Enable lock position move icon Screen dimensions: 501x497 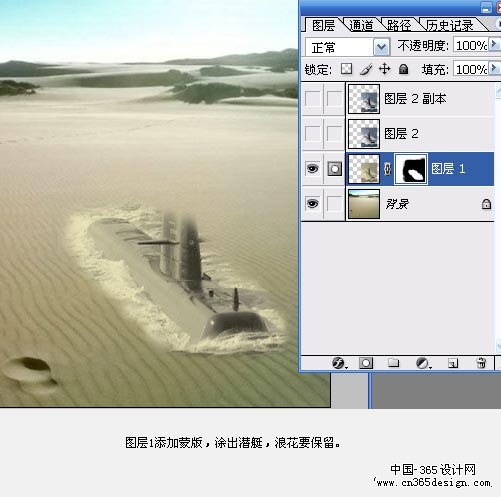[384, 69]
